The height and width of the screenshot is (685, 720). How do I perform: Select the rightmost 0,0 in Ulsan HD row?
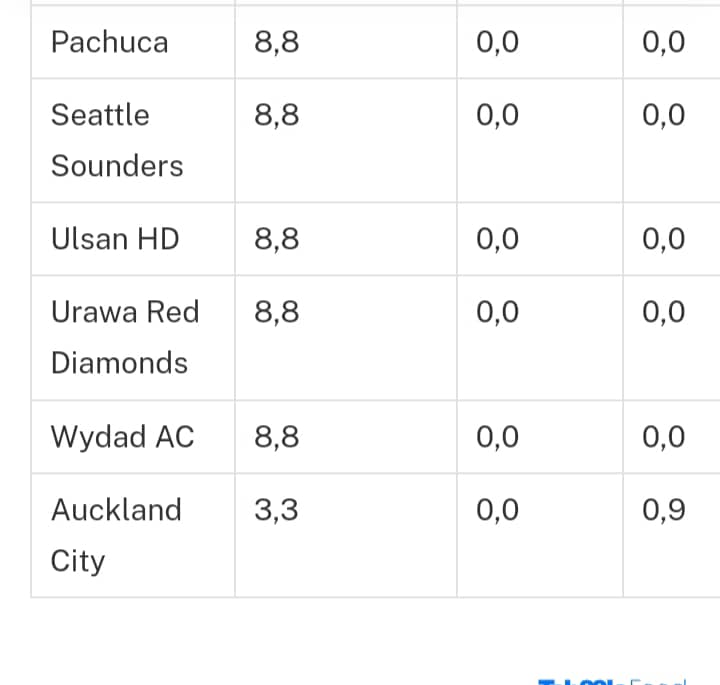click(x=664, y=239)
